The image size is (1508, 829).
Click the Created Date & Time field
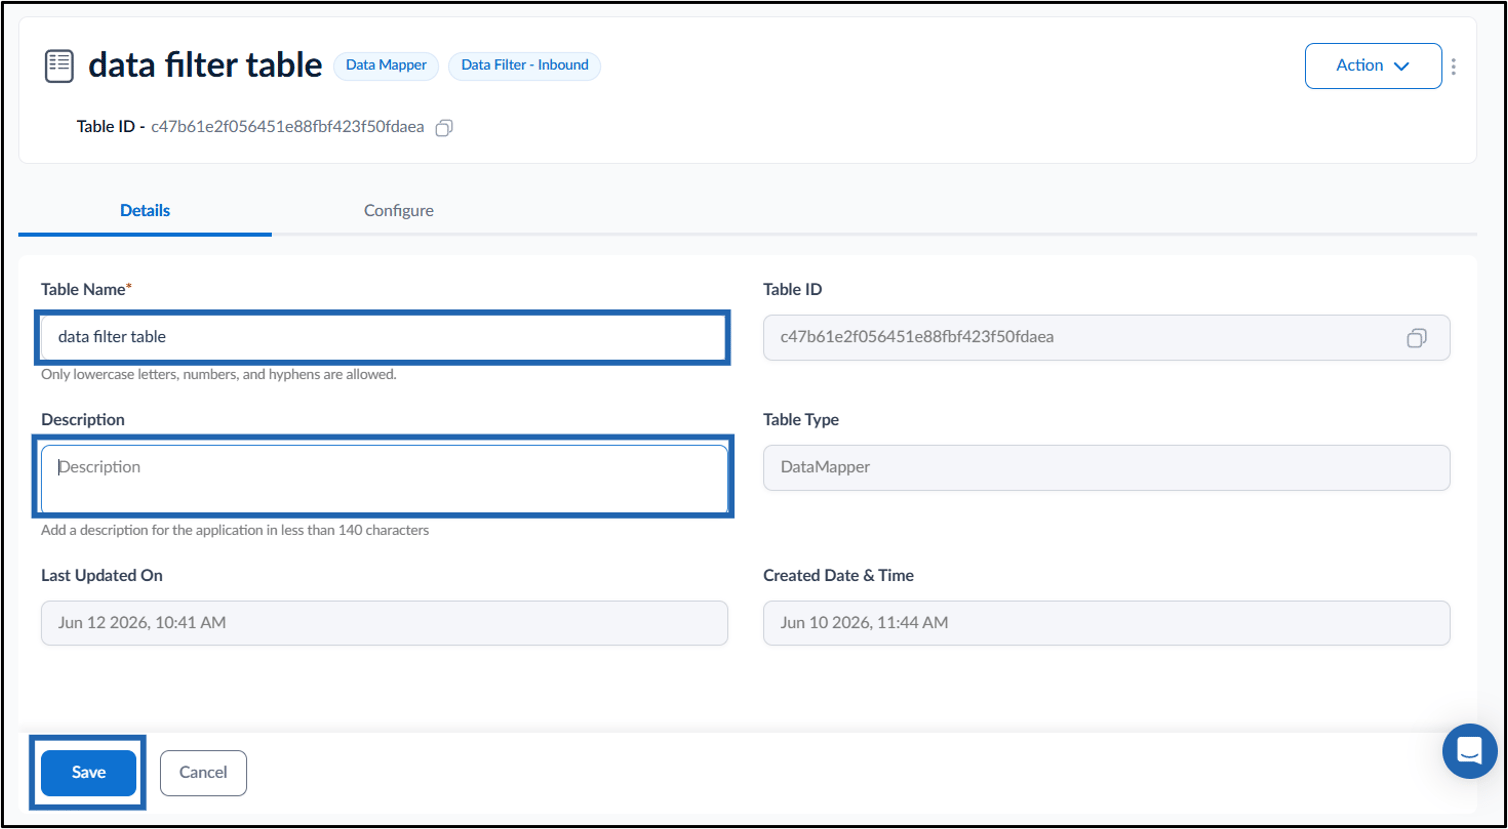coord(1106,622)
